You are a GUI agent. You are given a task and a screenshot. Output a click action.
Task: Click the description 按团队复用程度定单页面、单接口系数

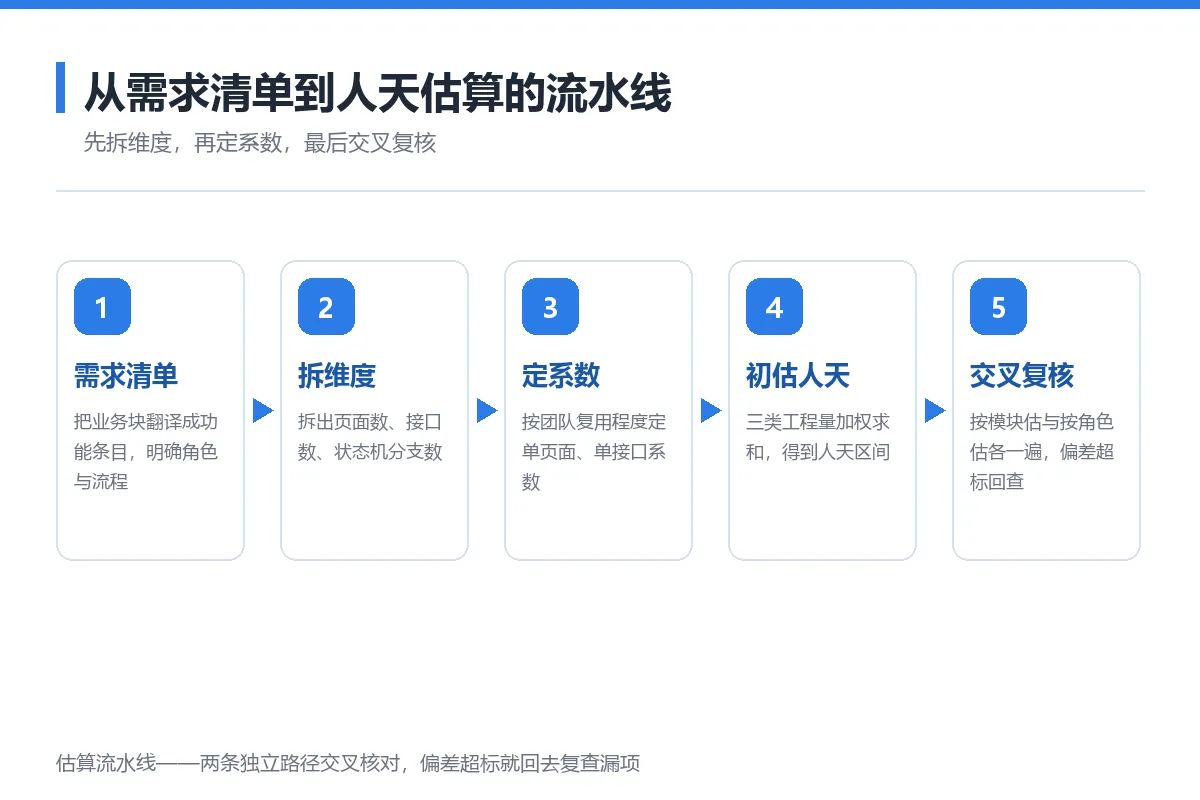594,452
